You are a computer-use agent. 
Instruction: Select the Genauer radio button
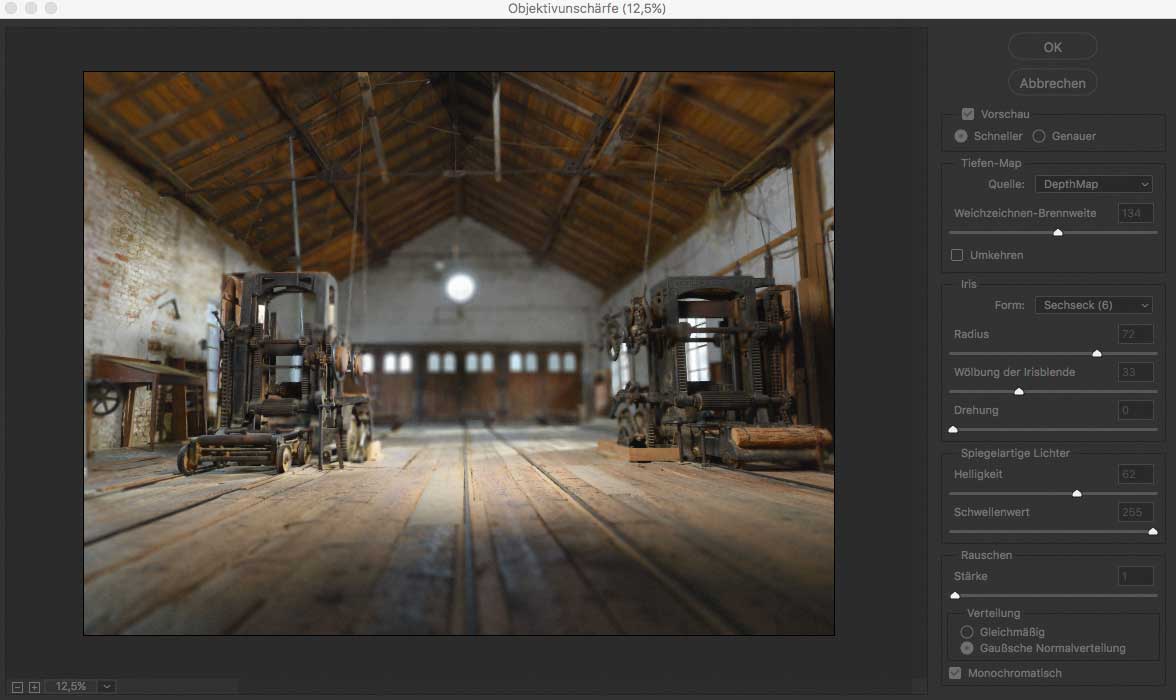[x=1039, y=136]
